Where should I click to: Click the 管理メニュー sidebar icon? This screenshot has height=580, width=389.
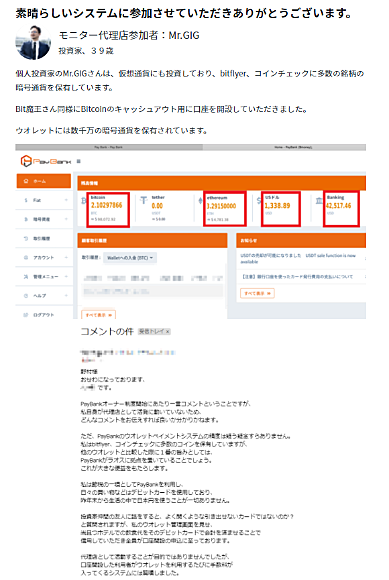(26, 277)
